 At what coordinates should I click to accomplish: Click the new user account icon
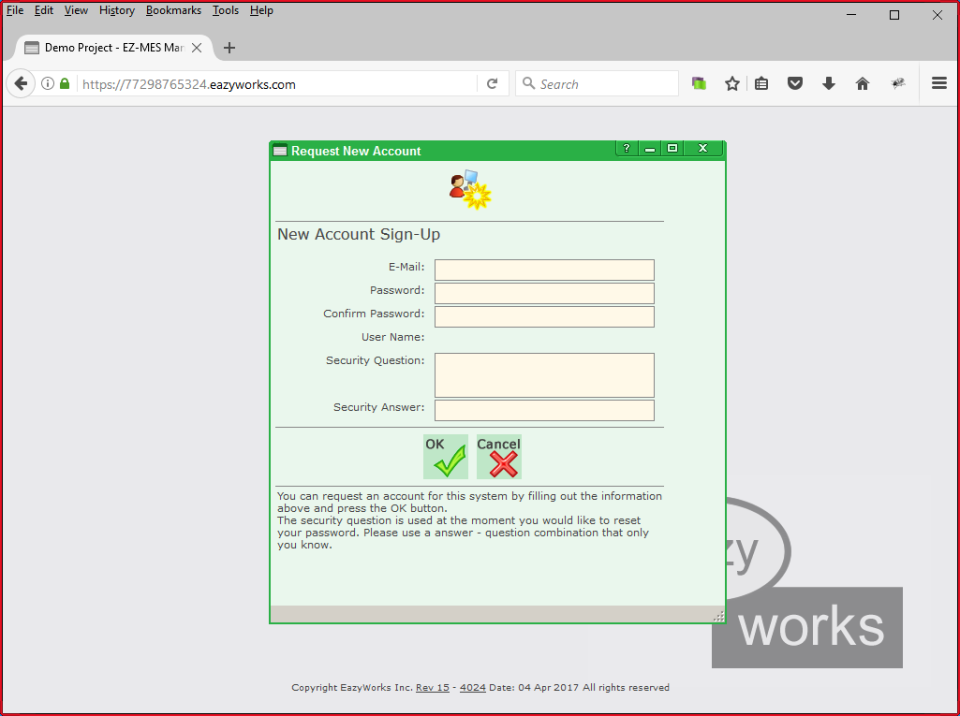[x=470, y=190]
